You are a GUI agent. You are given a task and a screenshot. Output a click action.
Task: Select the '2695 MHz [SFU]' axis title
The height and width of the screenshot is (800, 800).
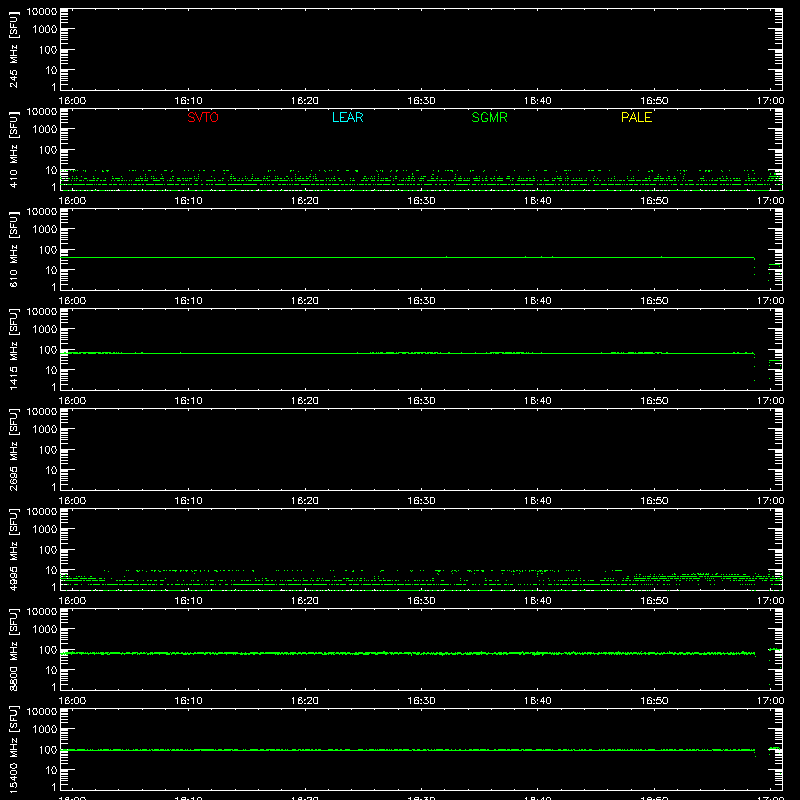click(14, 449)
